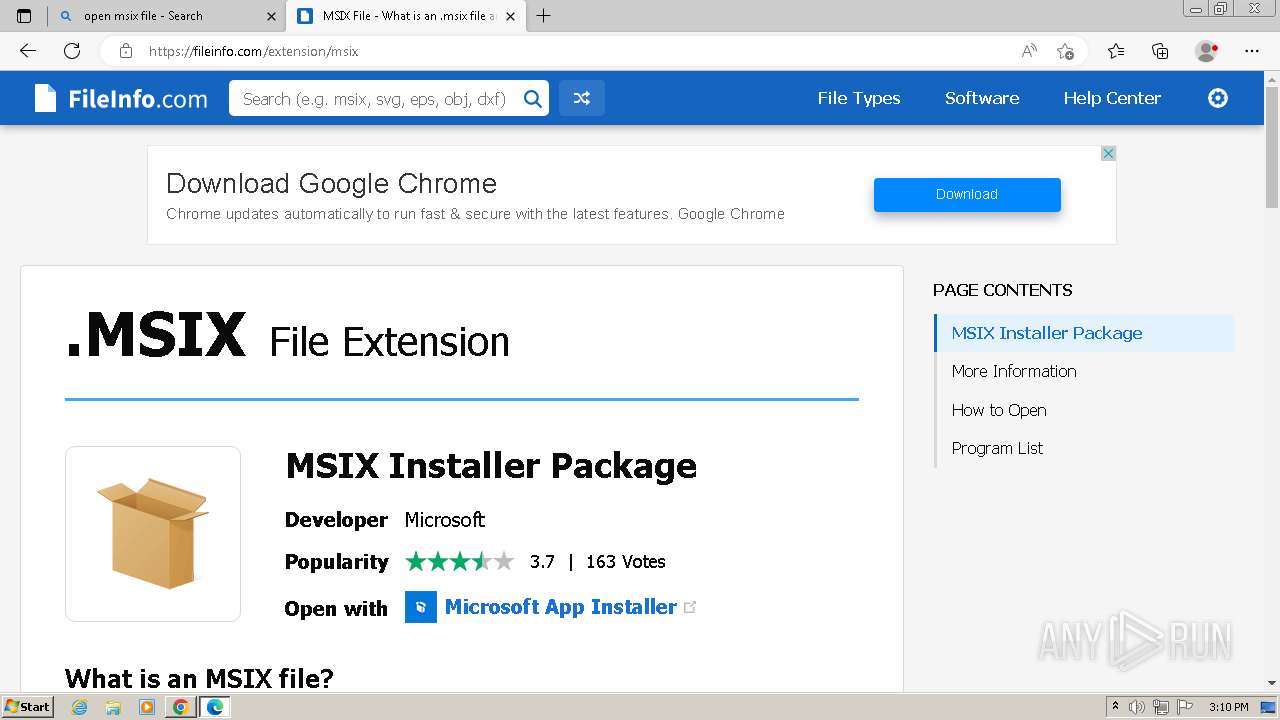Image resolution: width=1280 pixels, height=720 pixels.
Task: Open a new browser tab
Action: point(544,16)
